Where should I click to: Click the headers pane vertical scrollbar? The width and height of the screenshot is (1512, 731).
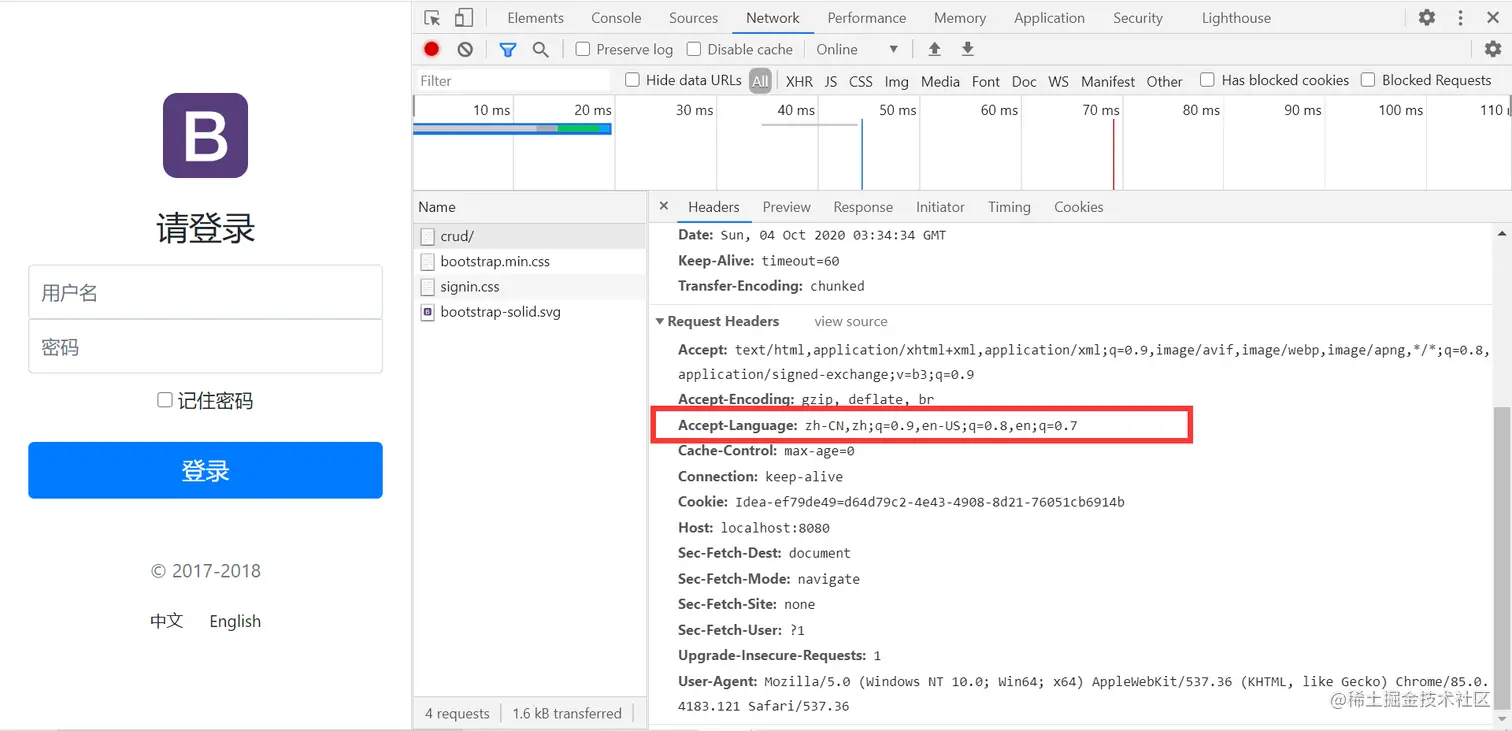(x=1502, y=560)
